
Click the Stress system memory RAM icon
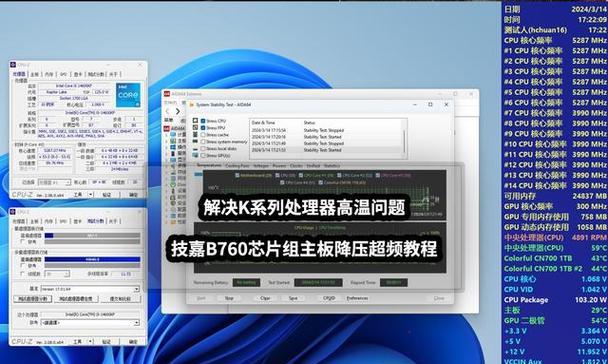pyautogui.click(x=195, y=141)
